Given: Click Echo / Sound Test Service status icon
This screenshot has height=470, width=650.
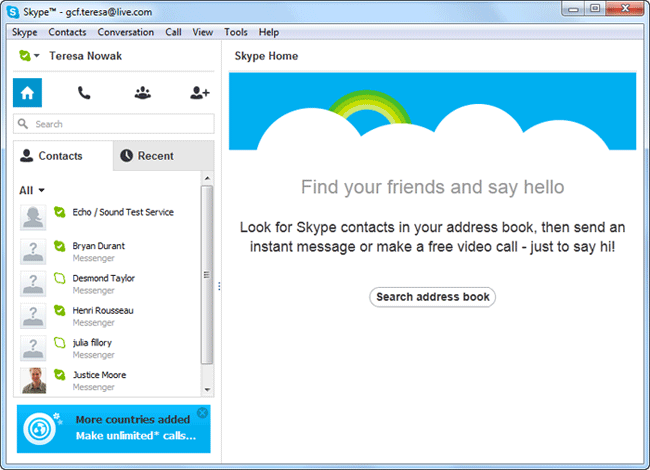Looking at the screenshot, I should (60, 212).
